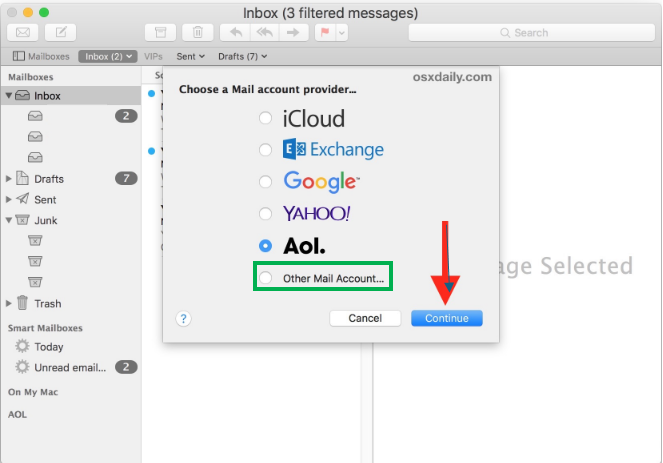663x463 pixels.
Task: Click the Forward arrow toolbar icon
Action: pos(293,32)
